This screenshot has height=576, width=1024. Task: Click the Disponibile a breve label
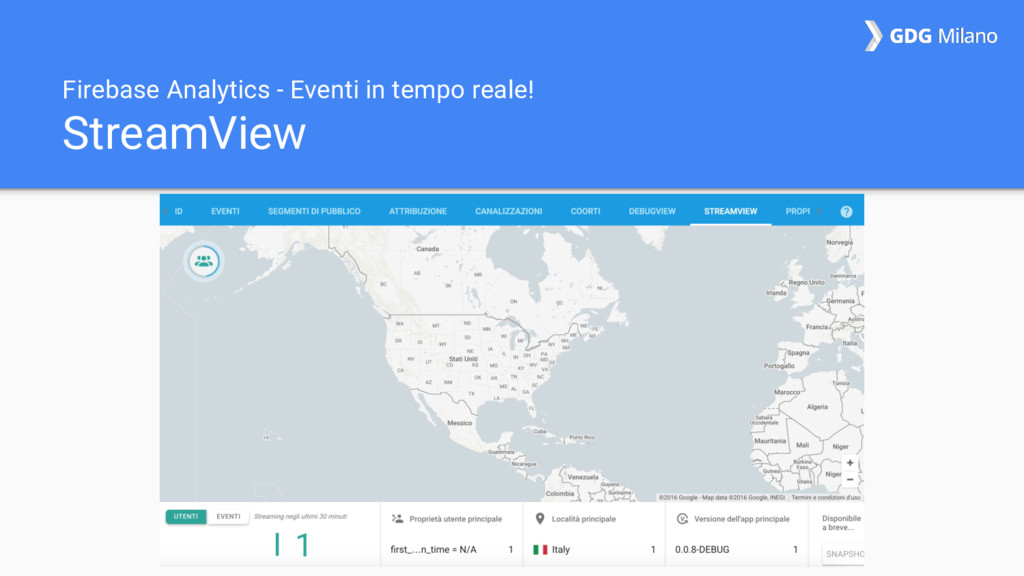841,523
